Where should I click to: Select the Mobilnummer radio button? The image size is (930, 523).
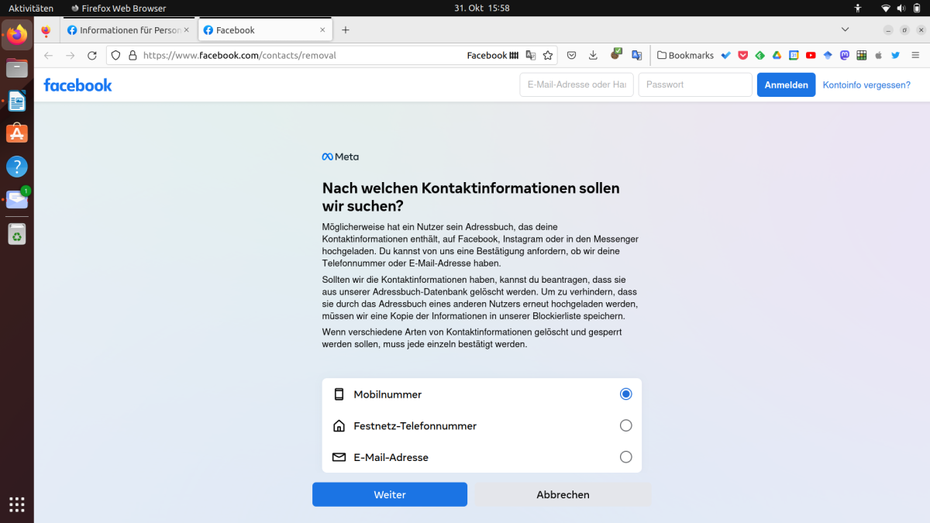pos(626,394)
